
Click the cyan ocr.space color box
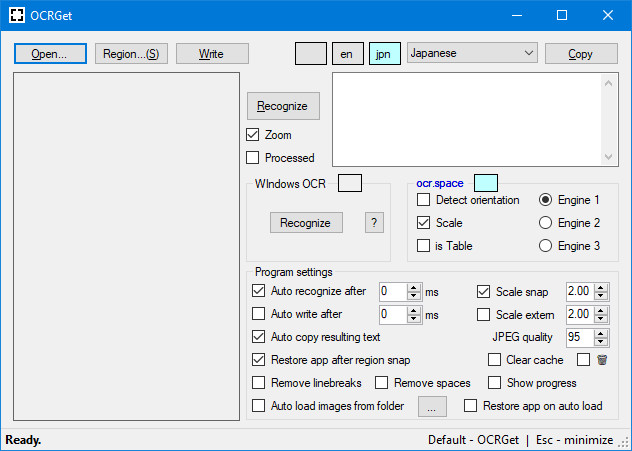[485, 183]
